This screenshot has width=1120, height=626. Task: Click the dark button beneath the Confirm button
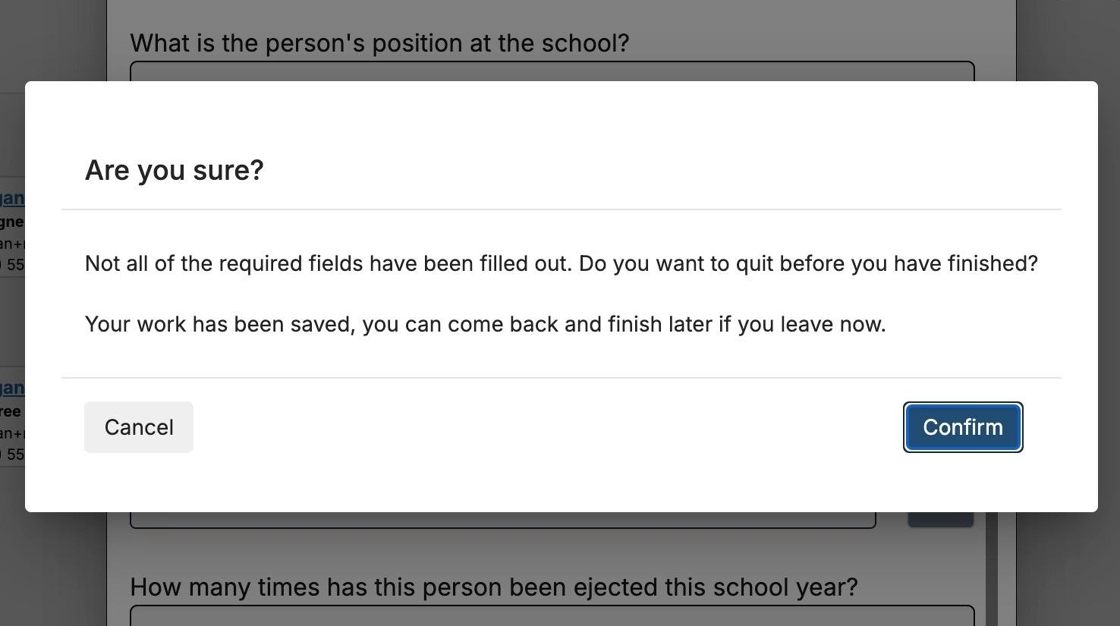coord(940,520)
